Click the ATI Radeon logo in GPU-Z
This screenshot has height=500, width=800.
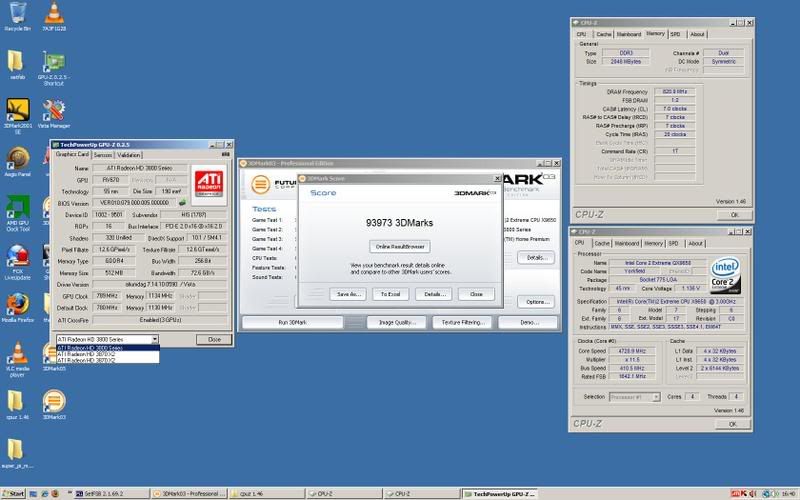[x=209, y=184]
